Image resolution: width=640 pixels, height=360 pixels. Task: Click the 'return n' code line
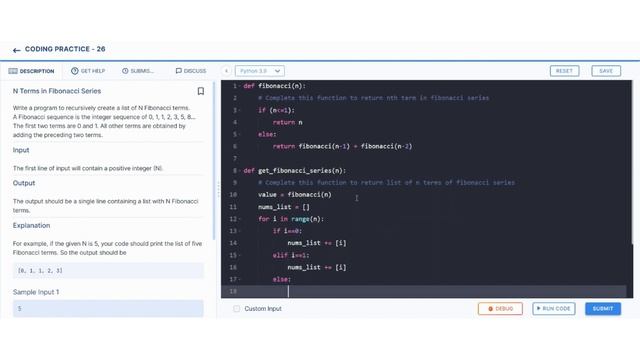click(x=287, y=122)
